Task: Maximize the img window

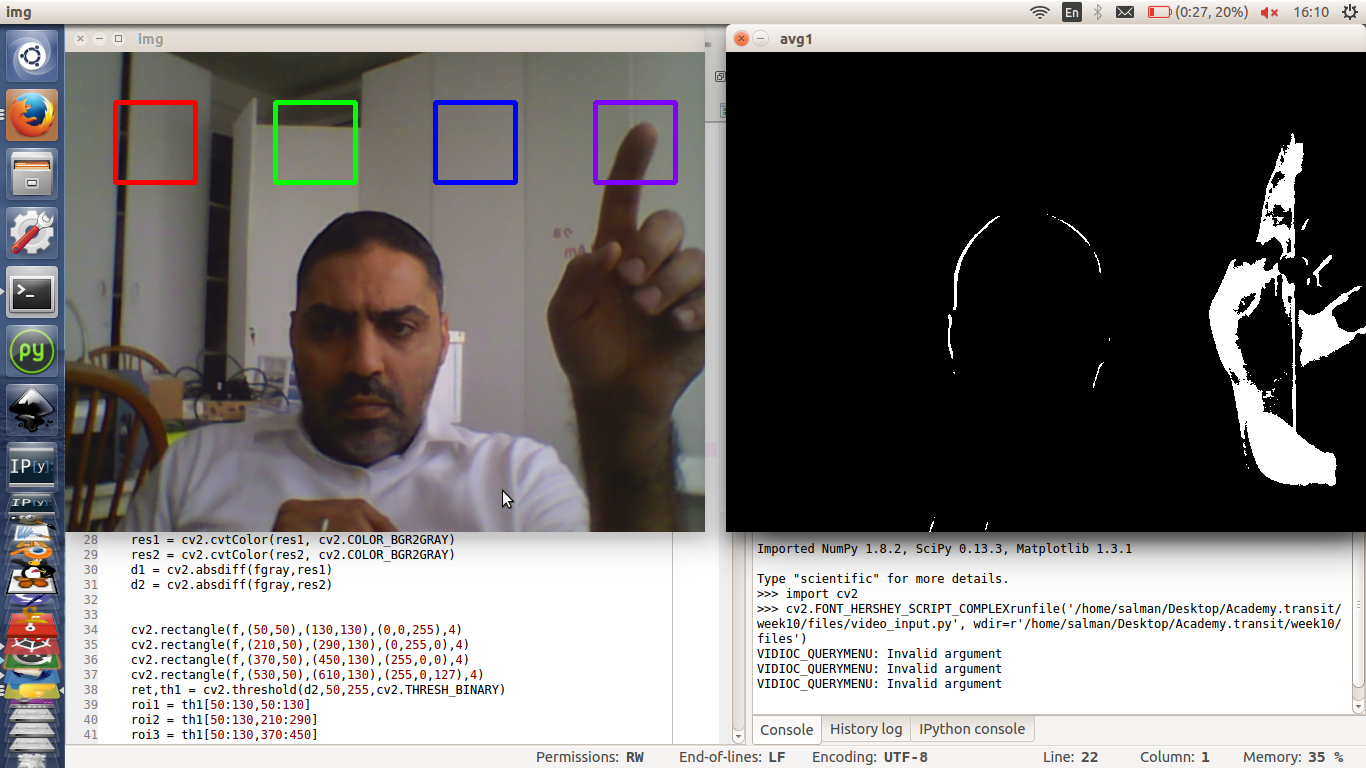Action: (x=119, y=39)
